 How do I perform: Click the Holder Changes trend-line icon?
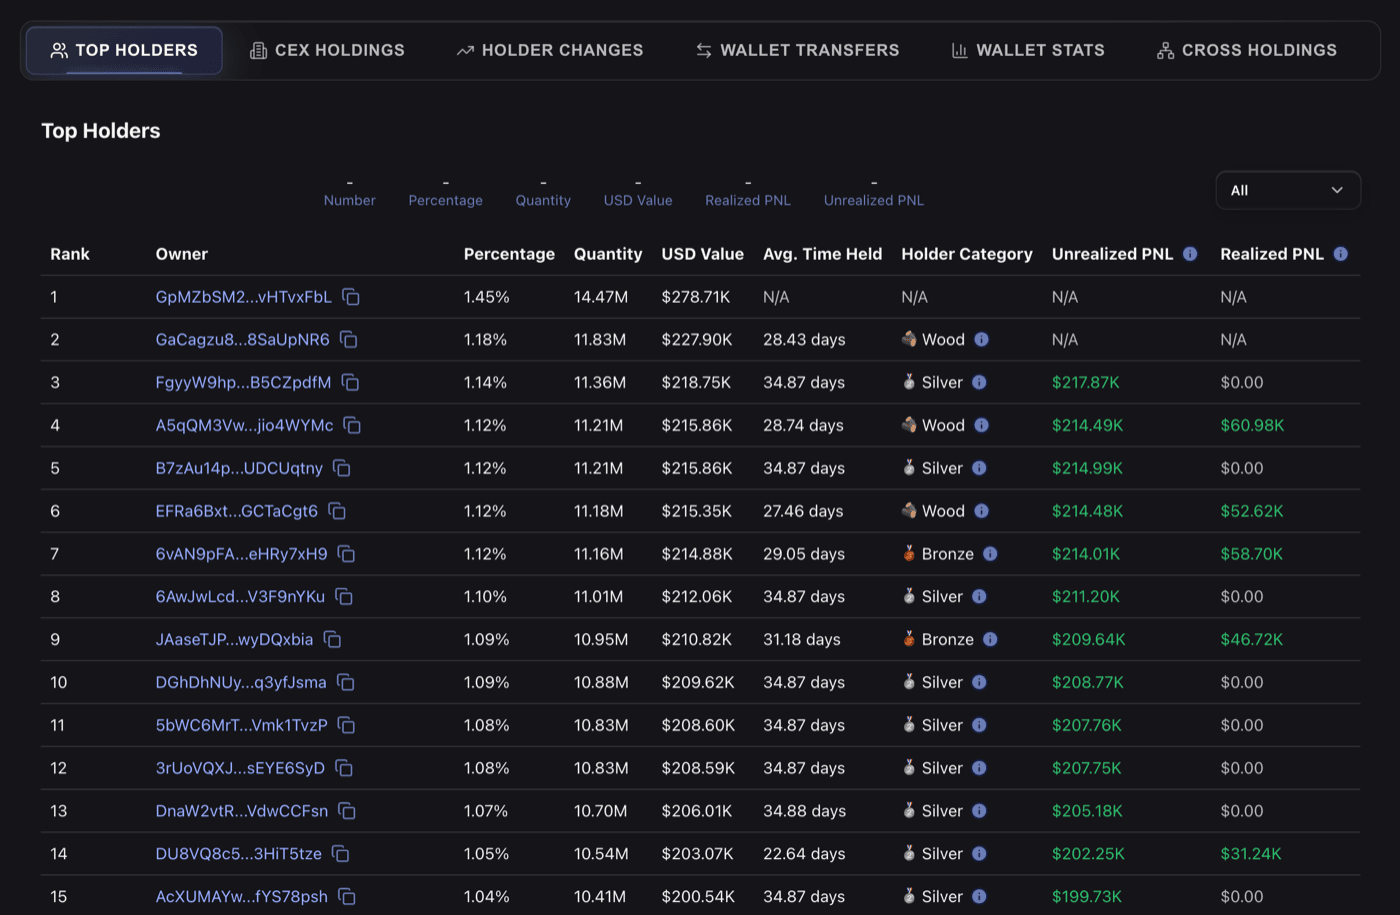coord(465,49)
